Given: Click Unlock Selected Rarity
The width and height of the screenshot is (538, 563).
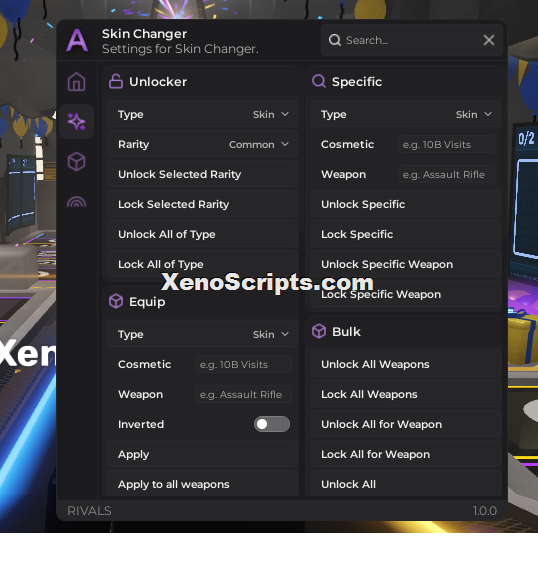Looking at the screenshot, I should (x=203, y=174).
